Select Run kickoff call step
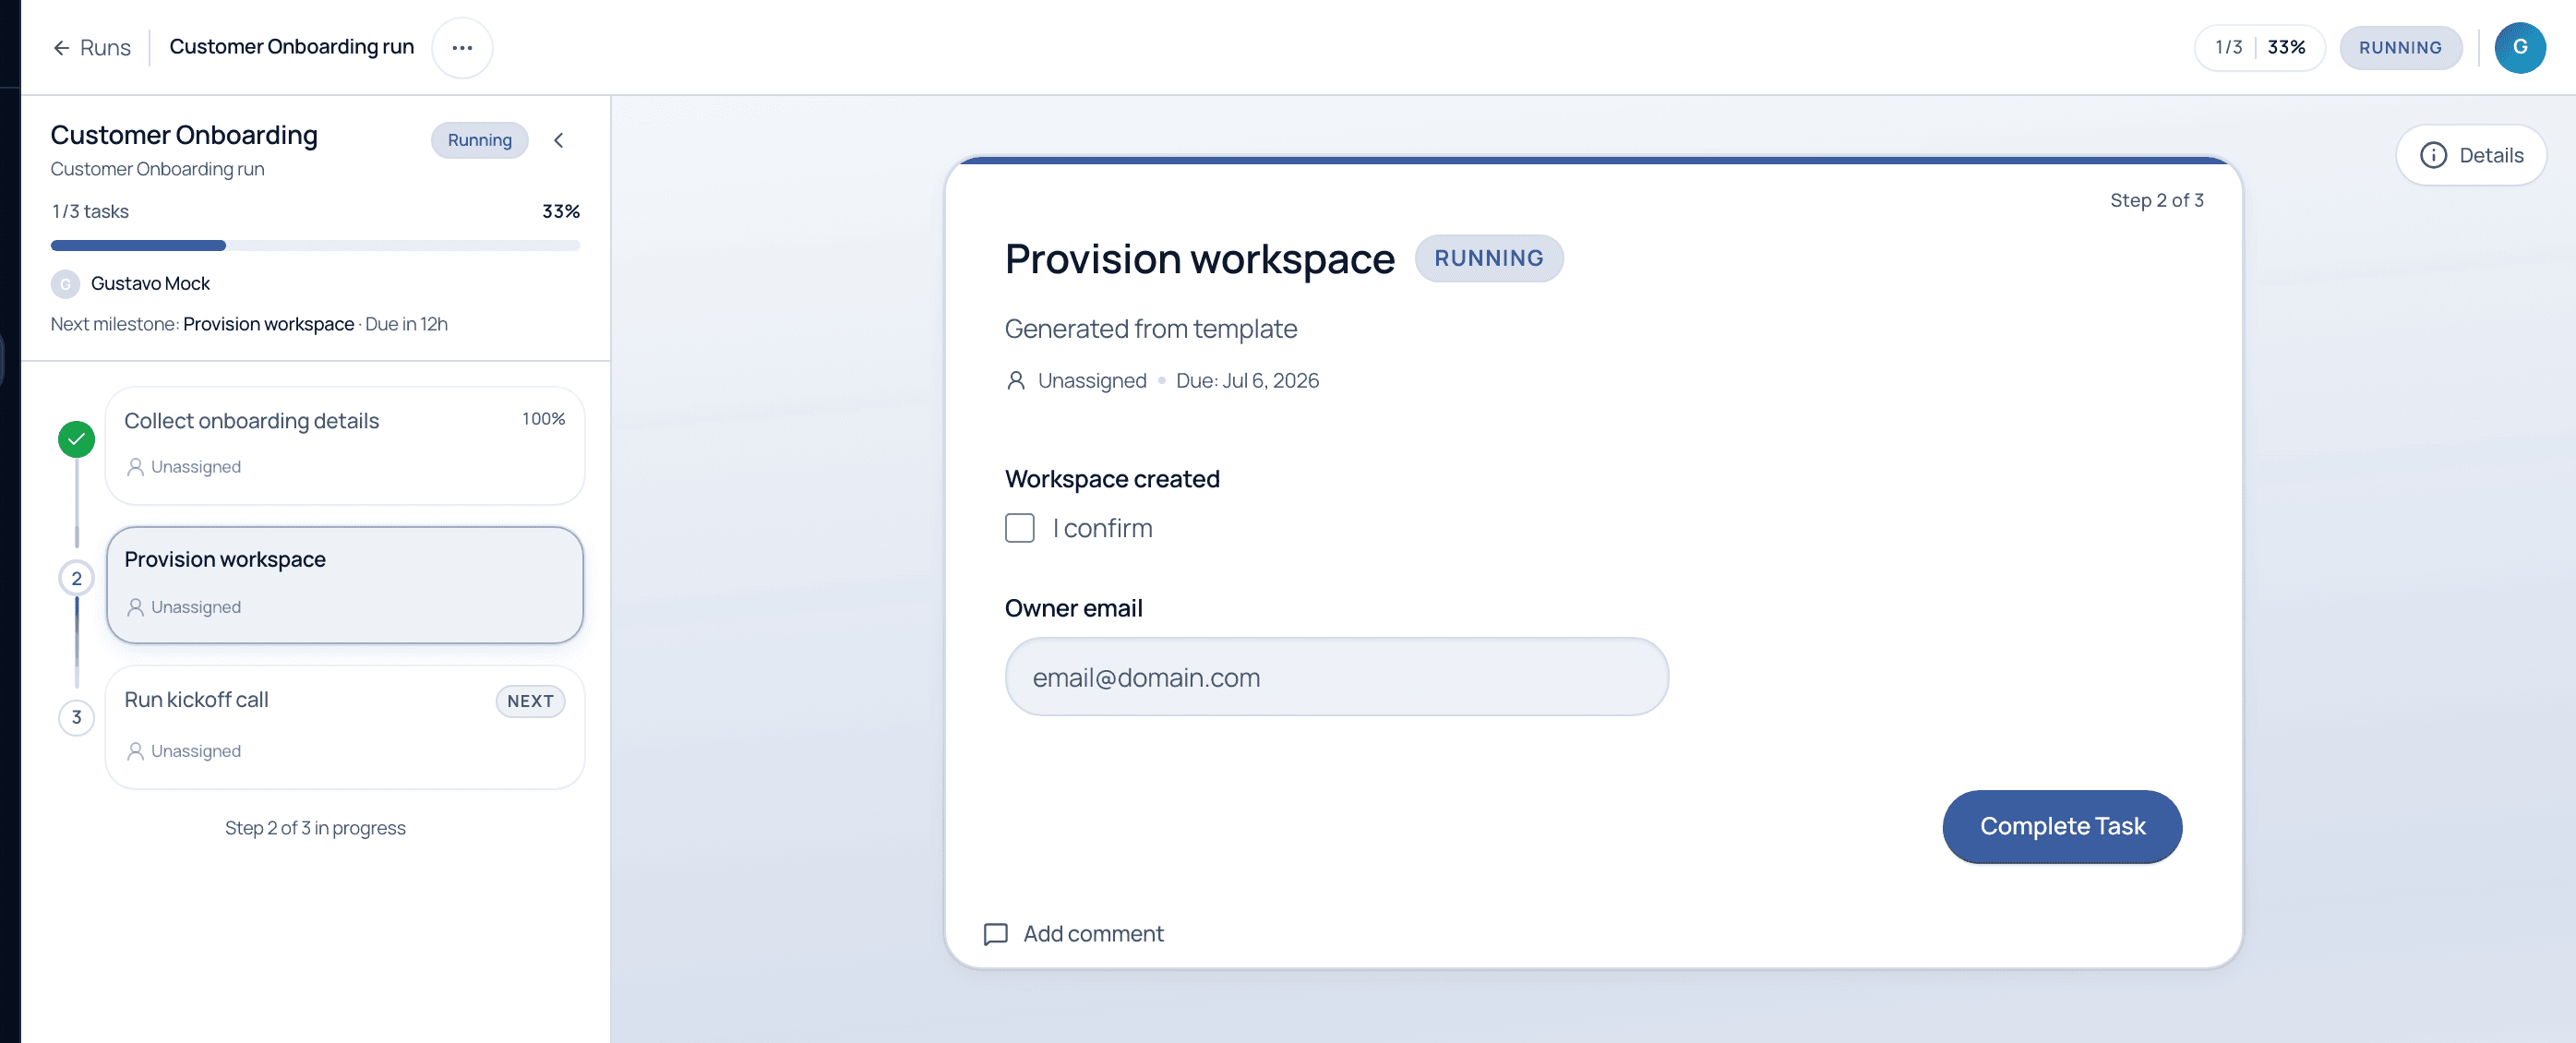2576x1043 pixels. click(x=344, y=727)
